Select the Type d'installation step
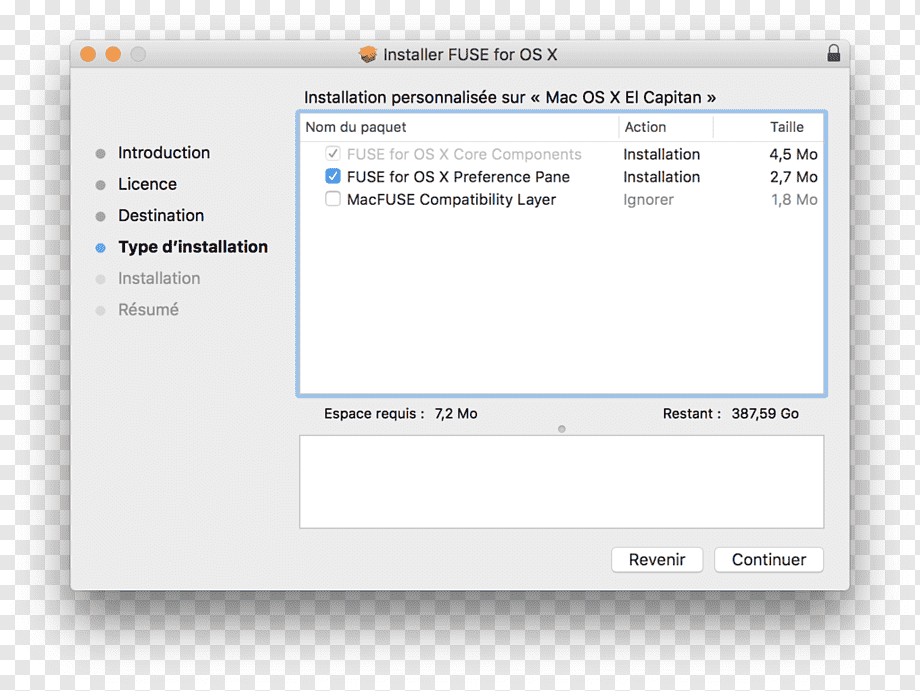The width and height of the screenshot is (920, 691). tap(193, 247)
